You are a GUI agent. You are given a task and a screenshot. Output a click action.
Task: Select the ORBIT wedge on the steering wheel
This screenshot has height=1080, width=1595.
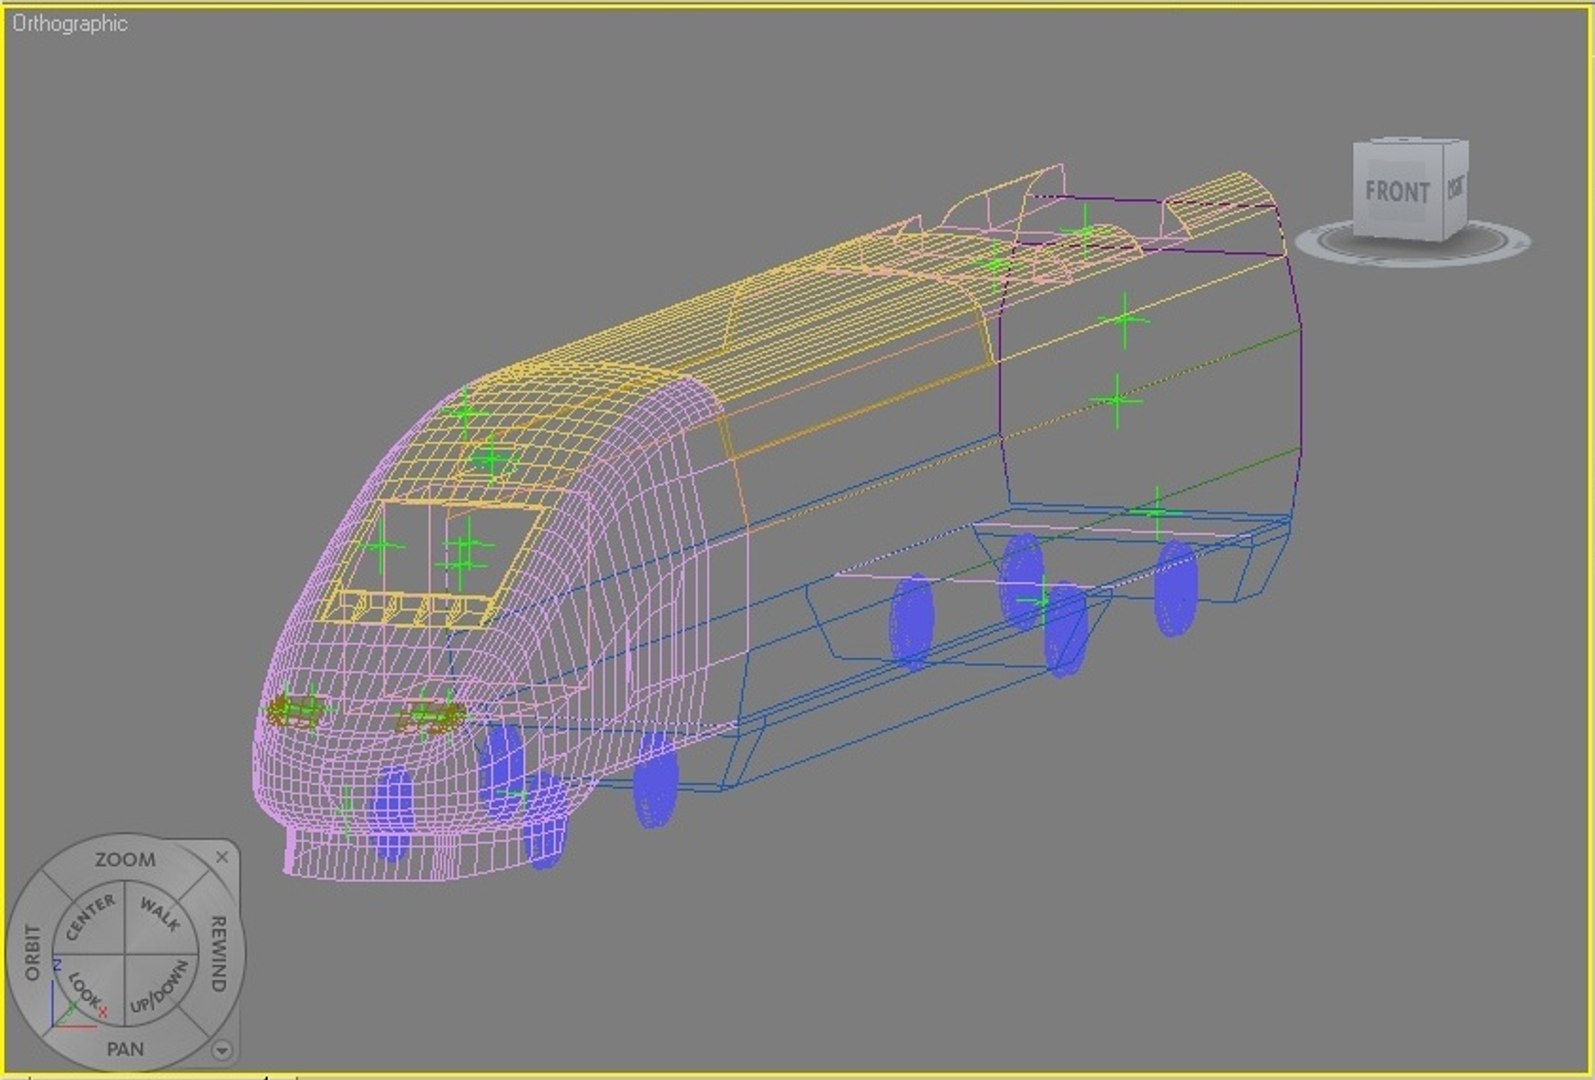pos(31,953)
